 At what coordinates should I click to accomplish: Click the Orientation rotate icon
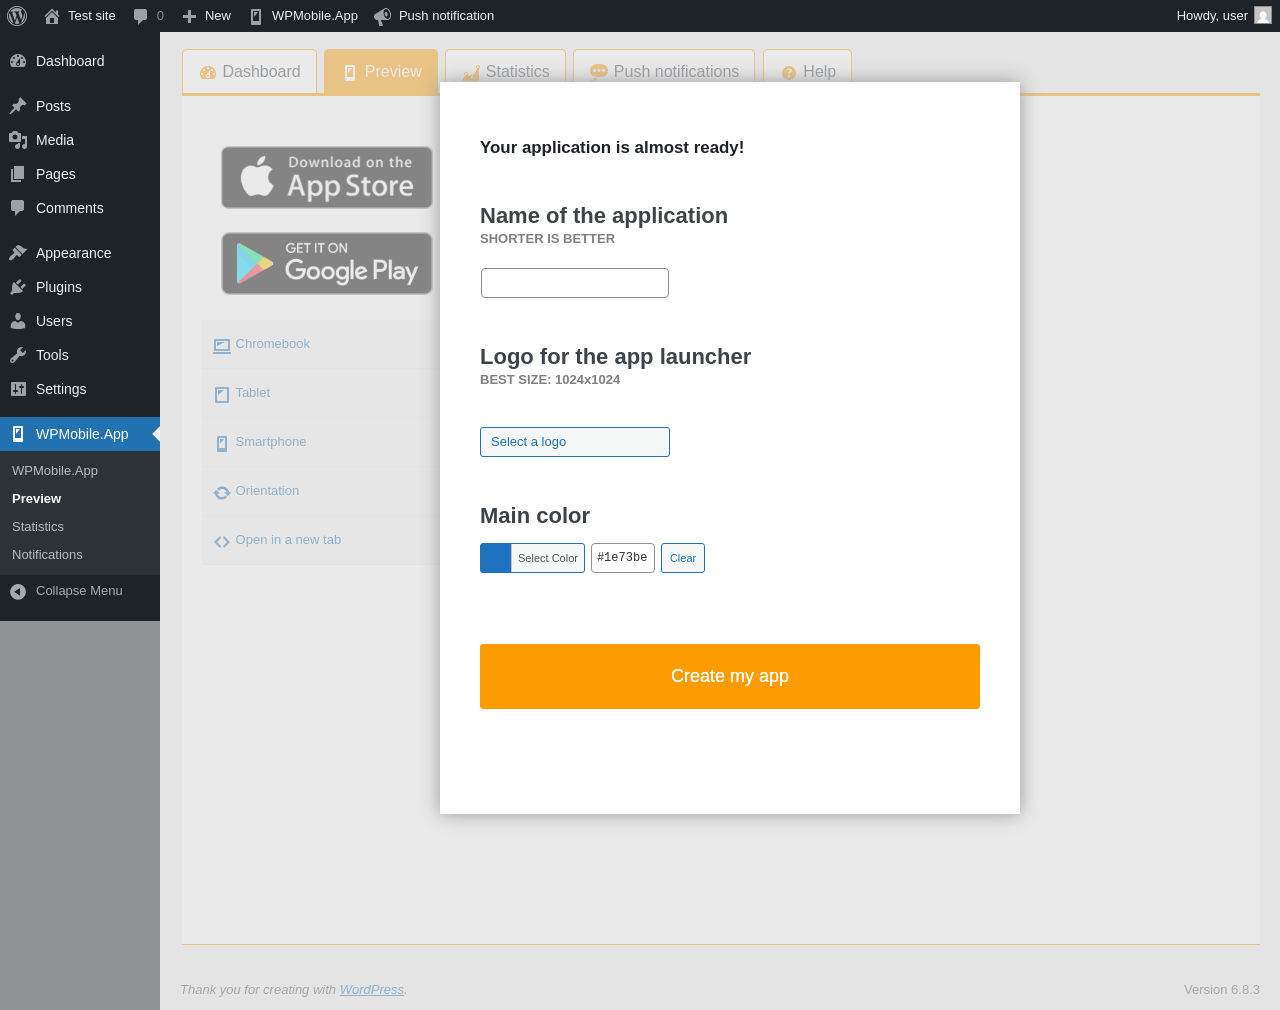coord(222,493)
